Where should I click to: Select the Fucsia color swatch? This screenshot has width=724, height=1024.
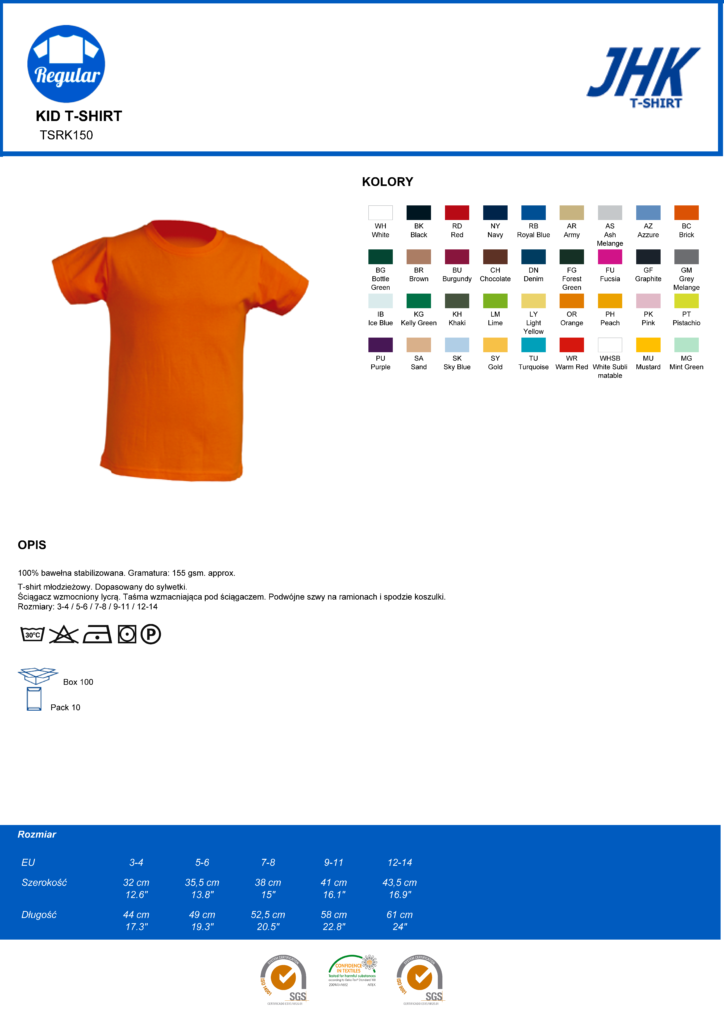(610, 257)
